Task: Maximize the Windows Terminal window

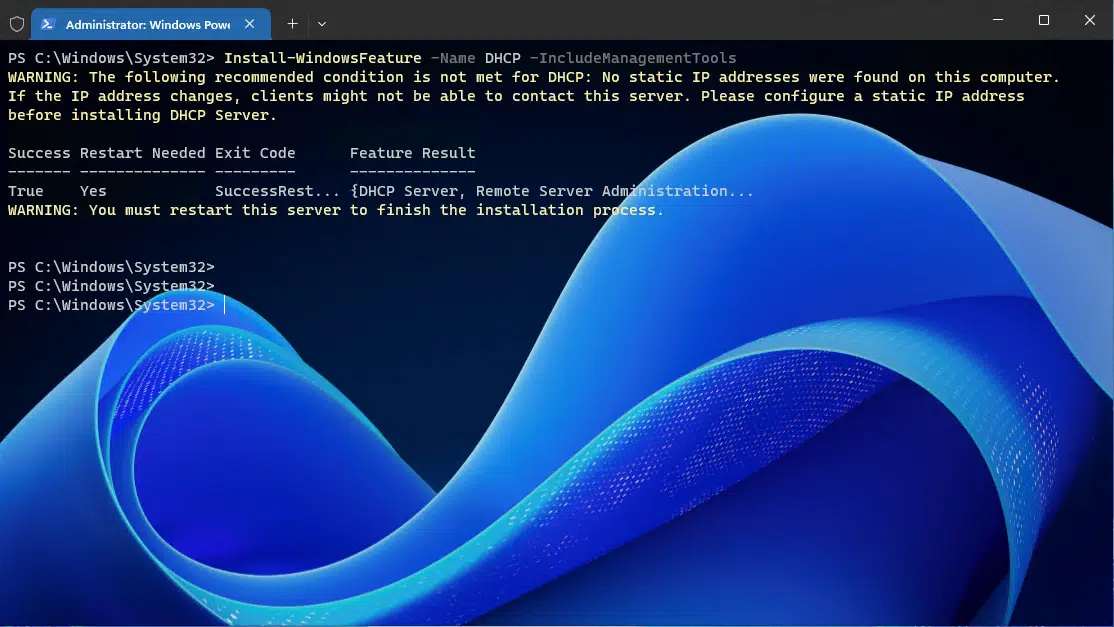Action: click(1043, 20)
